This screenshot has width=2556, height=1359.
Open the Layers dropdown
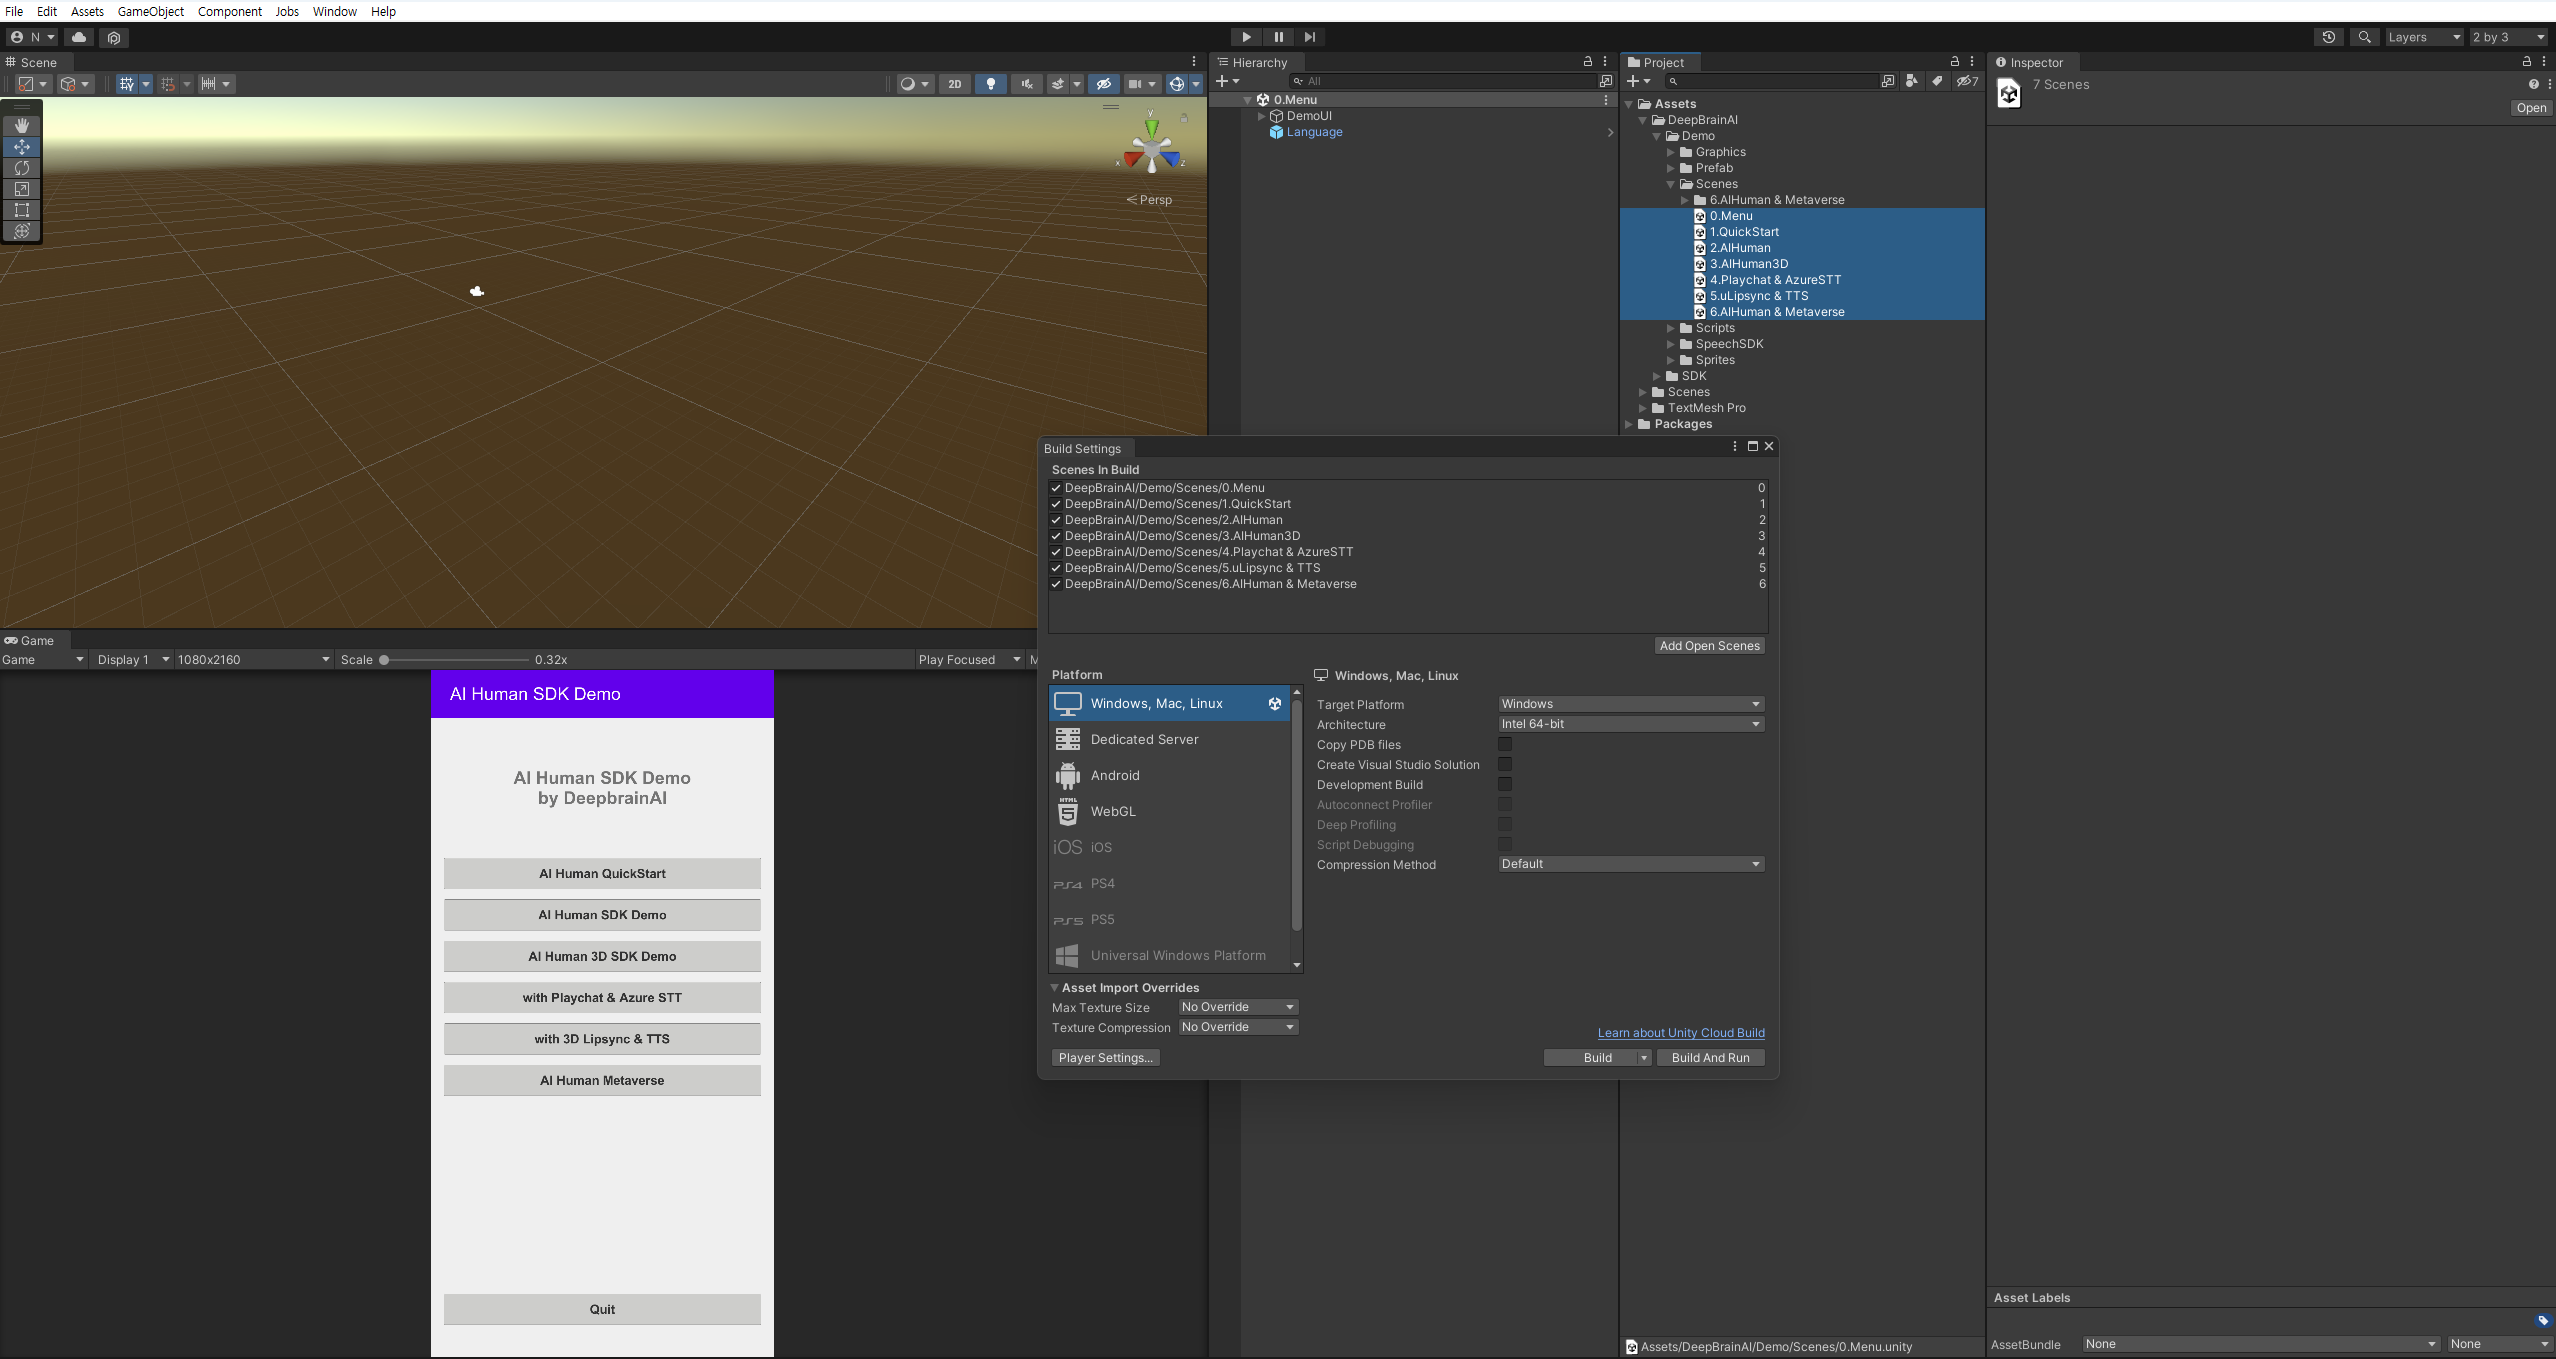2424,37
